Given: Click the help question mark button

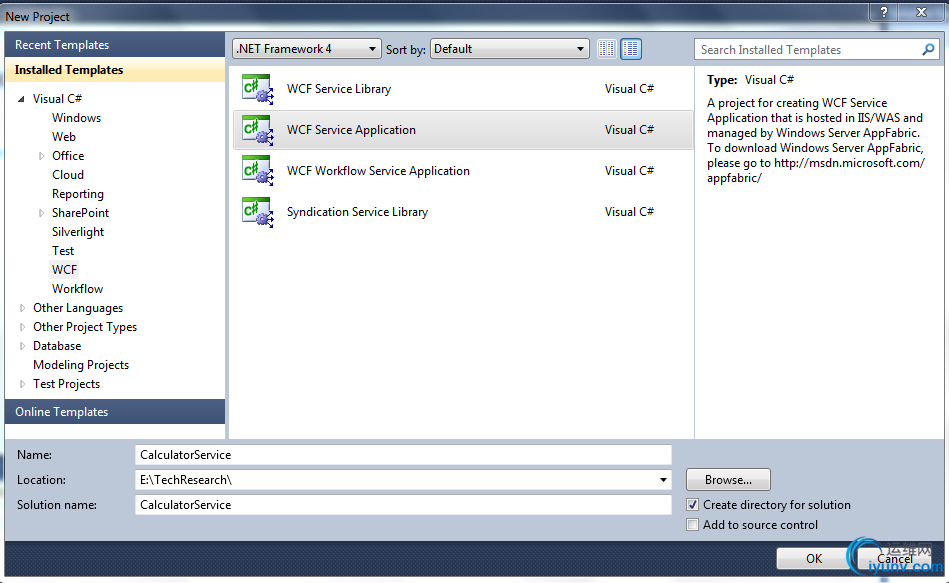Looking at the screenshot, I should pyautogui.click(x=884, y=12).
